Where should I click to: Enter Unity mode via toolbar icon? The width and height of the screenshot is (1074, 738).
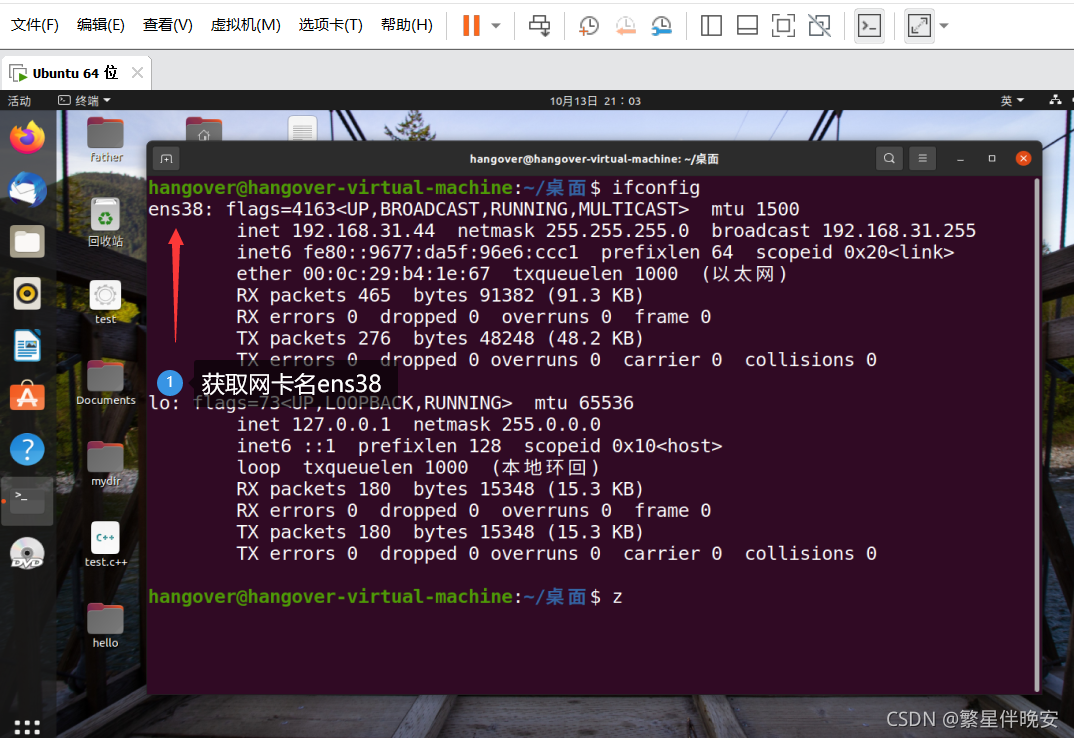819,26
